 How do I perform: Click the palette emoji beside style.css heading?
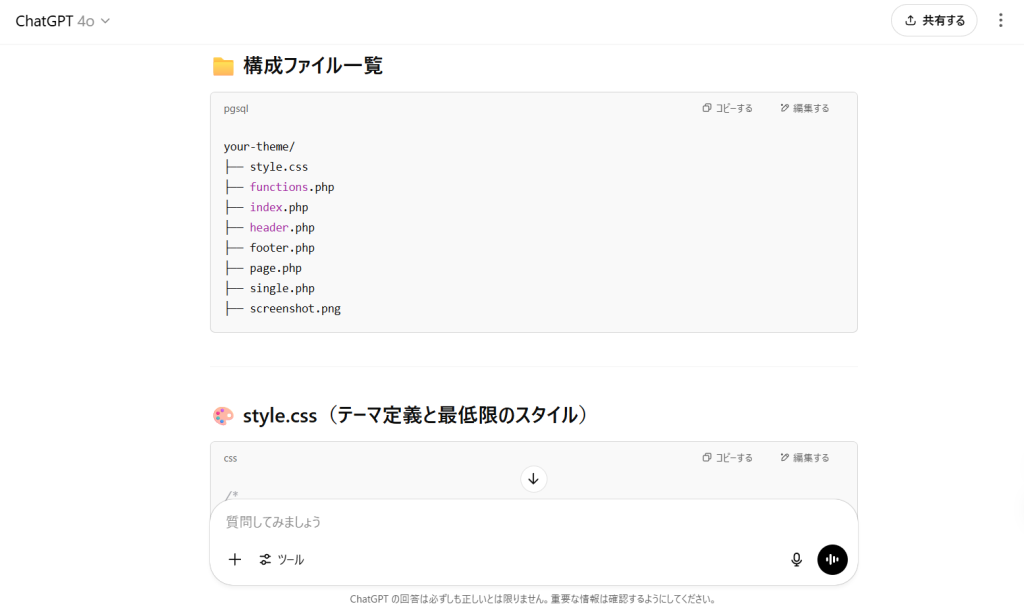pyautogui.click(x=223, y=416)
